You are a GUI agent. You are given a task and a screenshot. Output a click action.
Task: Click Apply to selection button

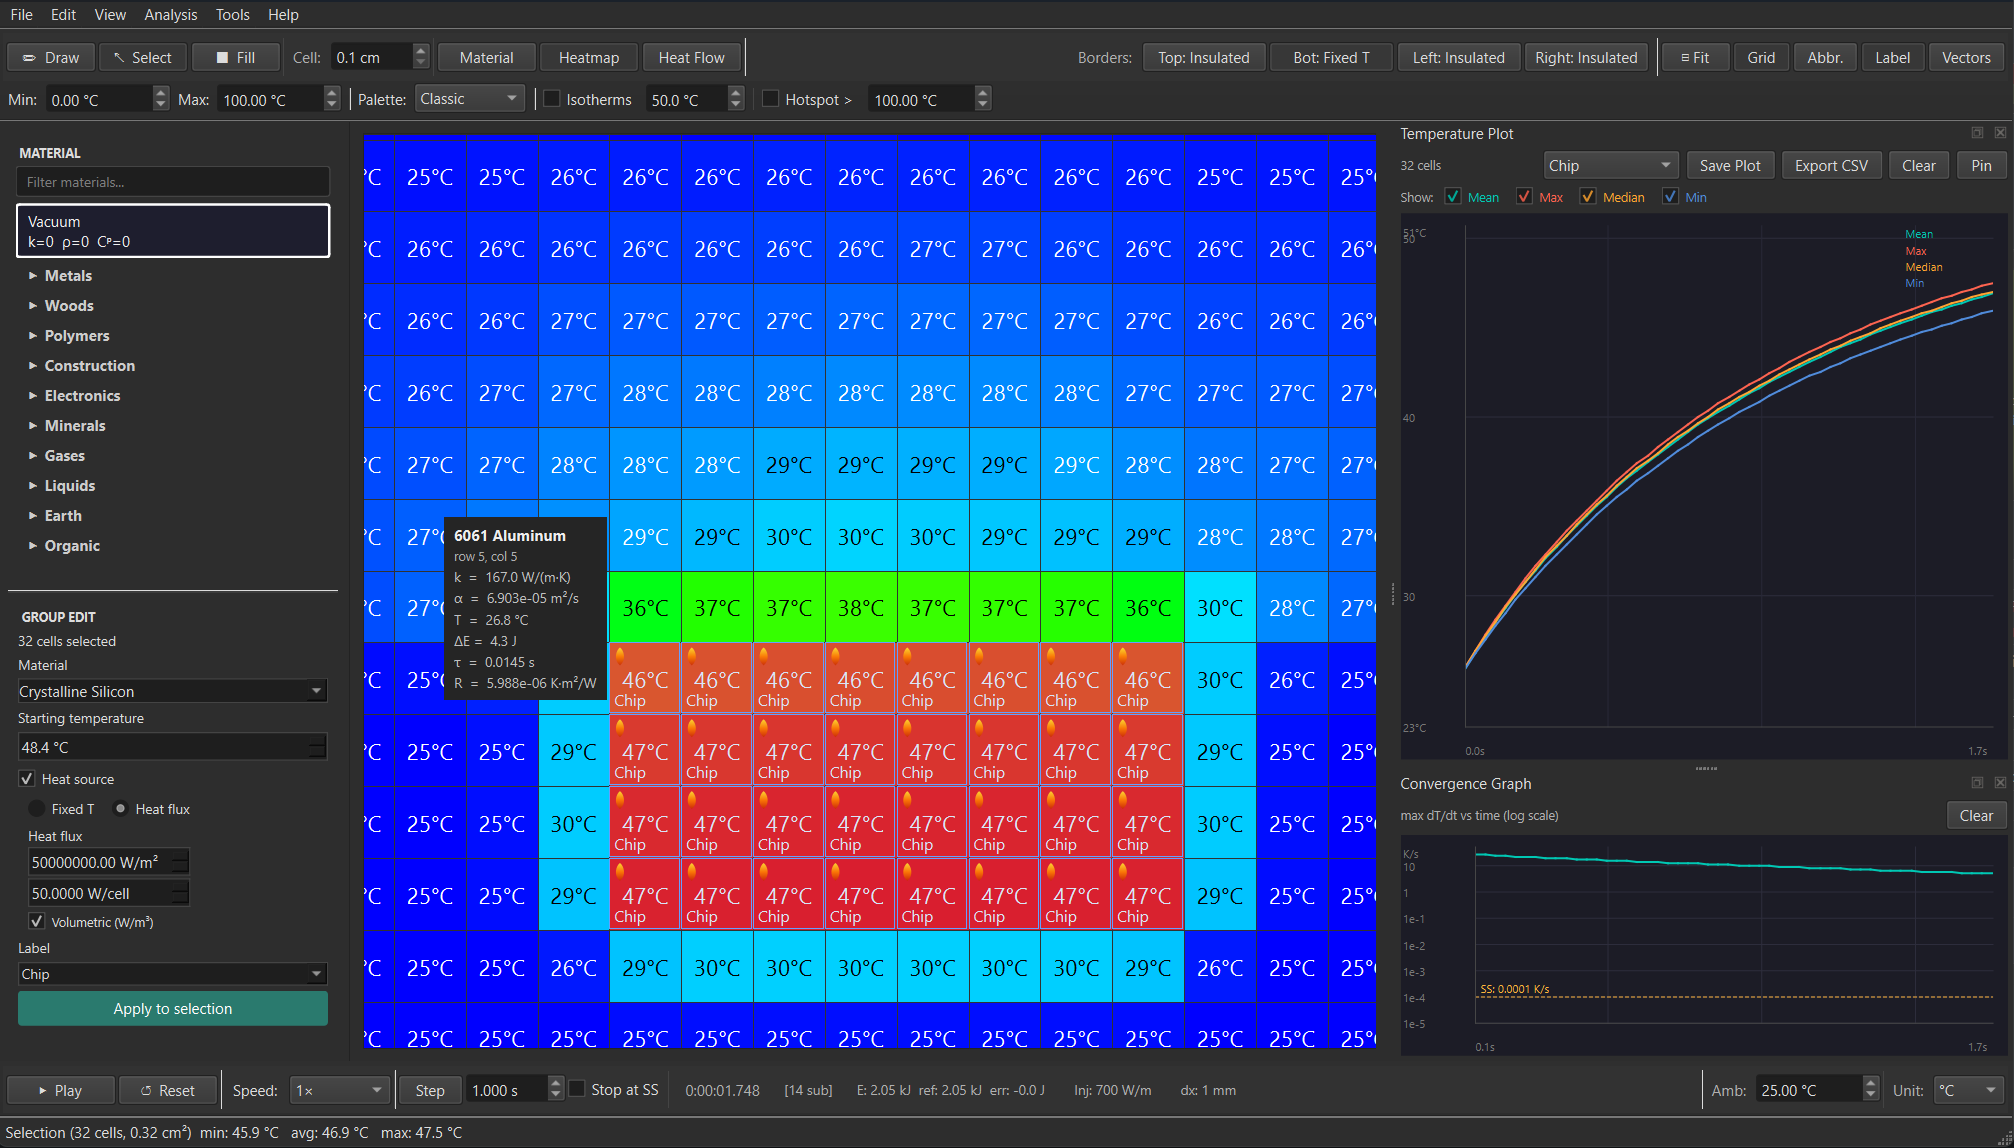[x=173, y=1009]
